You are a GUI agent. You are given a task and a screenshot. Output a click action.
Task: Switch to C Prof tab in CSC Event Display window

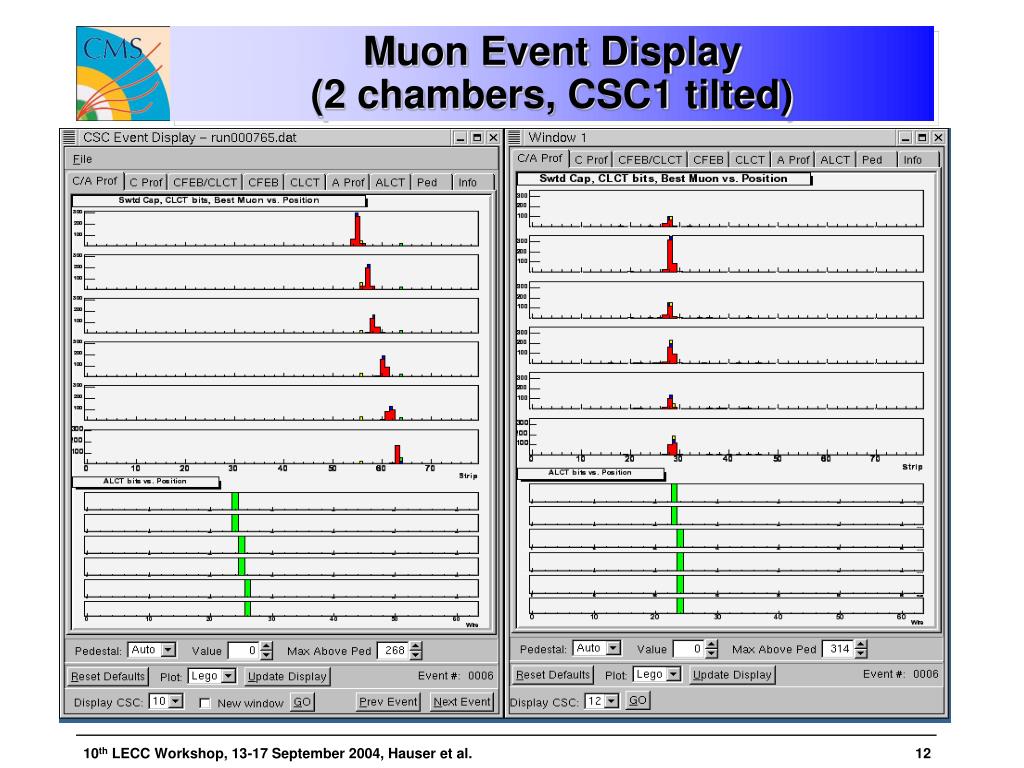tap(146, 182)
